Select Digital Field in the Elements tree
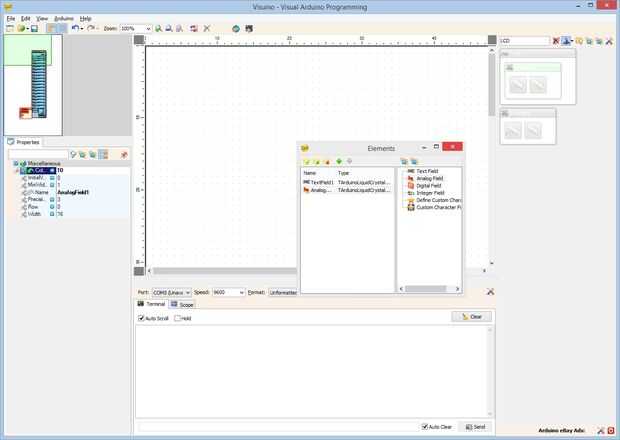 tap(429, 186)
